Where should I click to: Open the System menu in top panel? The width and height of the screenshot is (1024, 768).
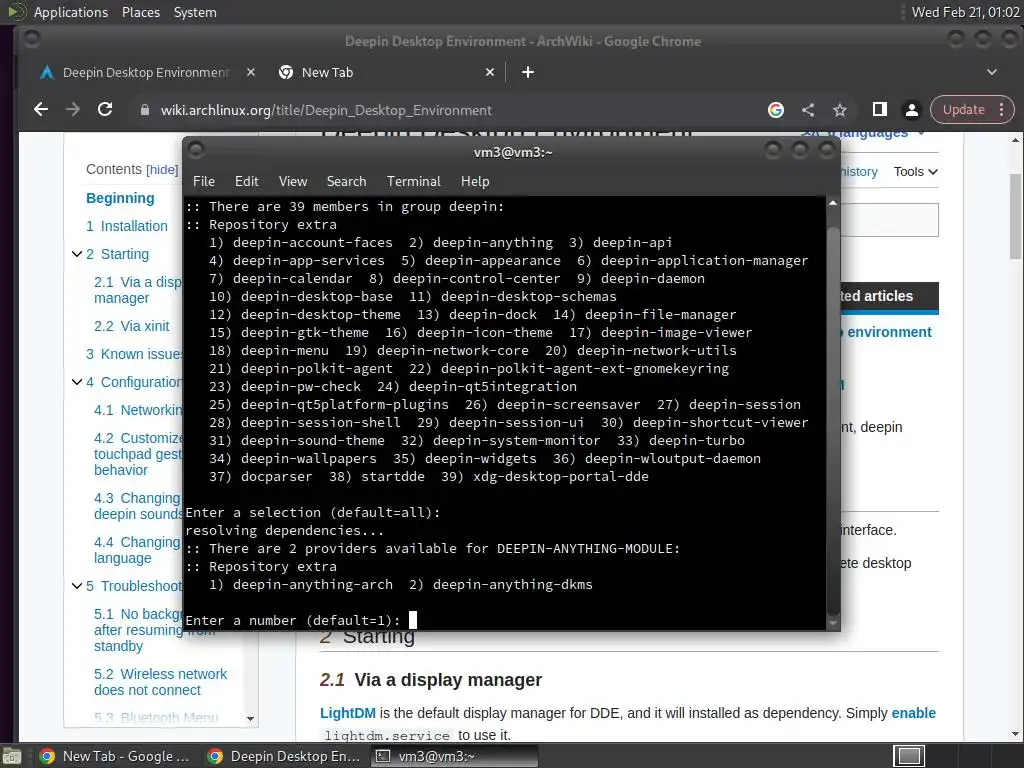[x=195, y=12]
